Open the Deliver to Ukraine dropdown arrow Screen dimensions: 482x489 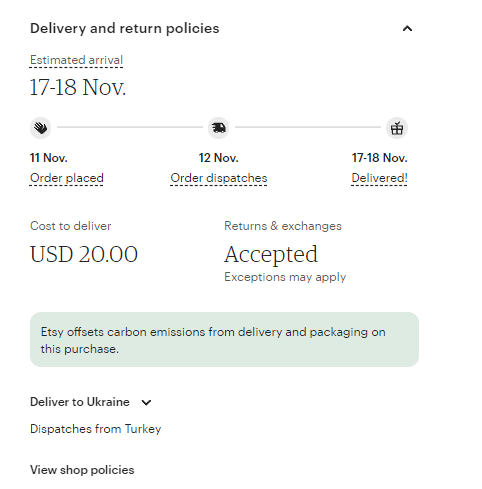click(146, 402)
